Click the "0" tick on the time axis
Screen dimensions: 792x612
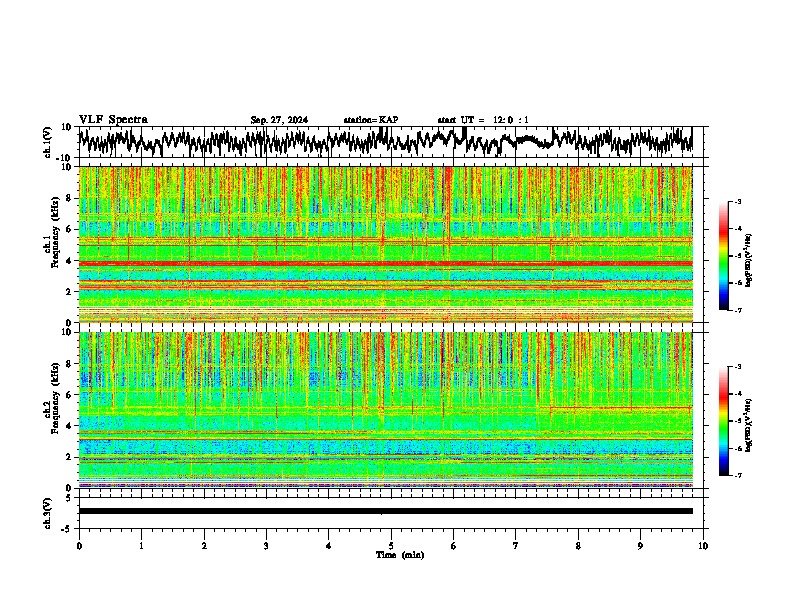pos(79,546)
